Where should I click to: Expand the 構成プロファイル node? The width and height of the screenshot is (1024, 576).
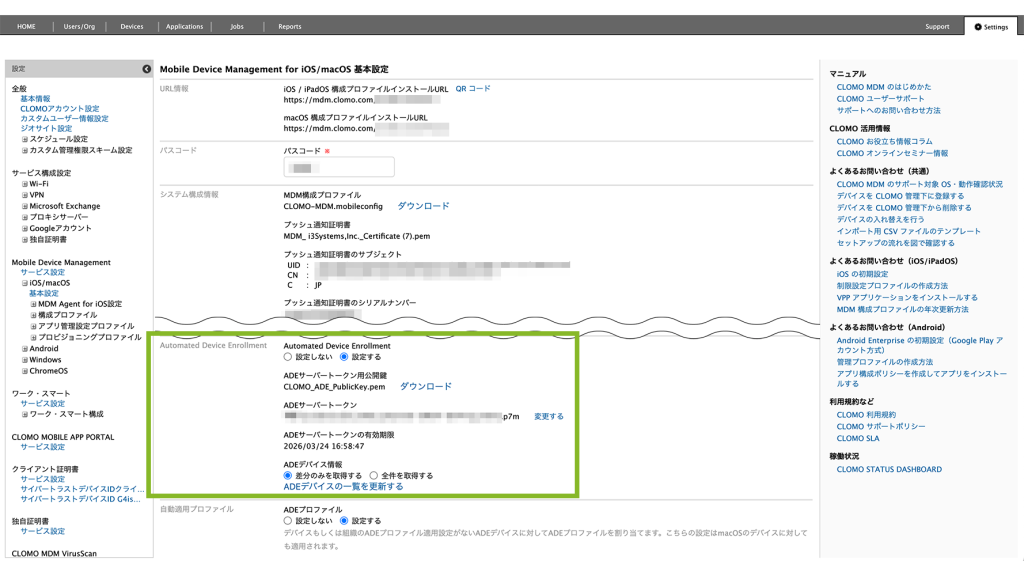33,315
